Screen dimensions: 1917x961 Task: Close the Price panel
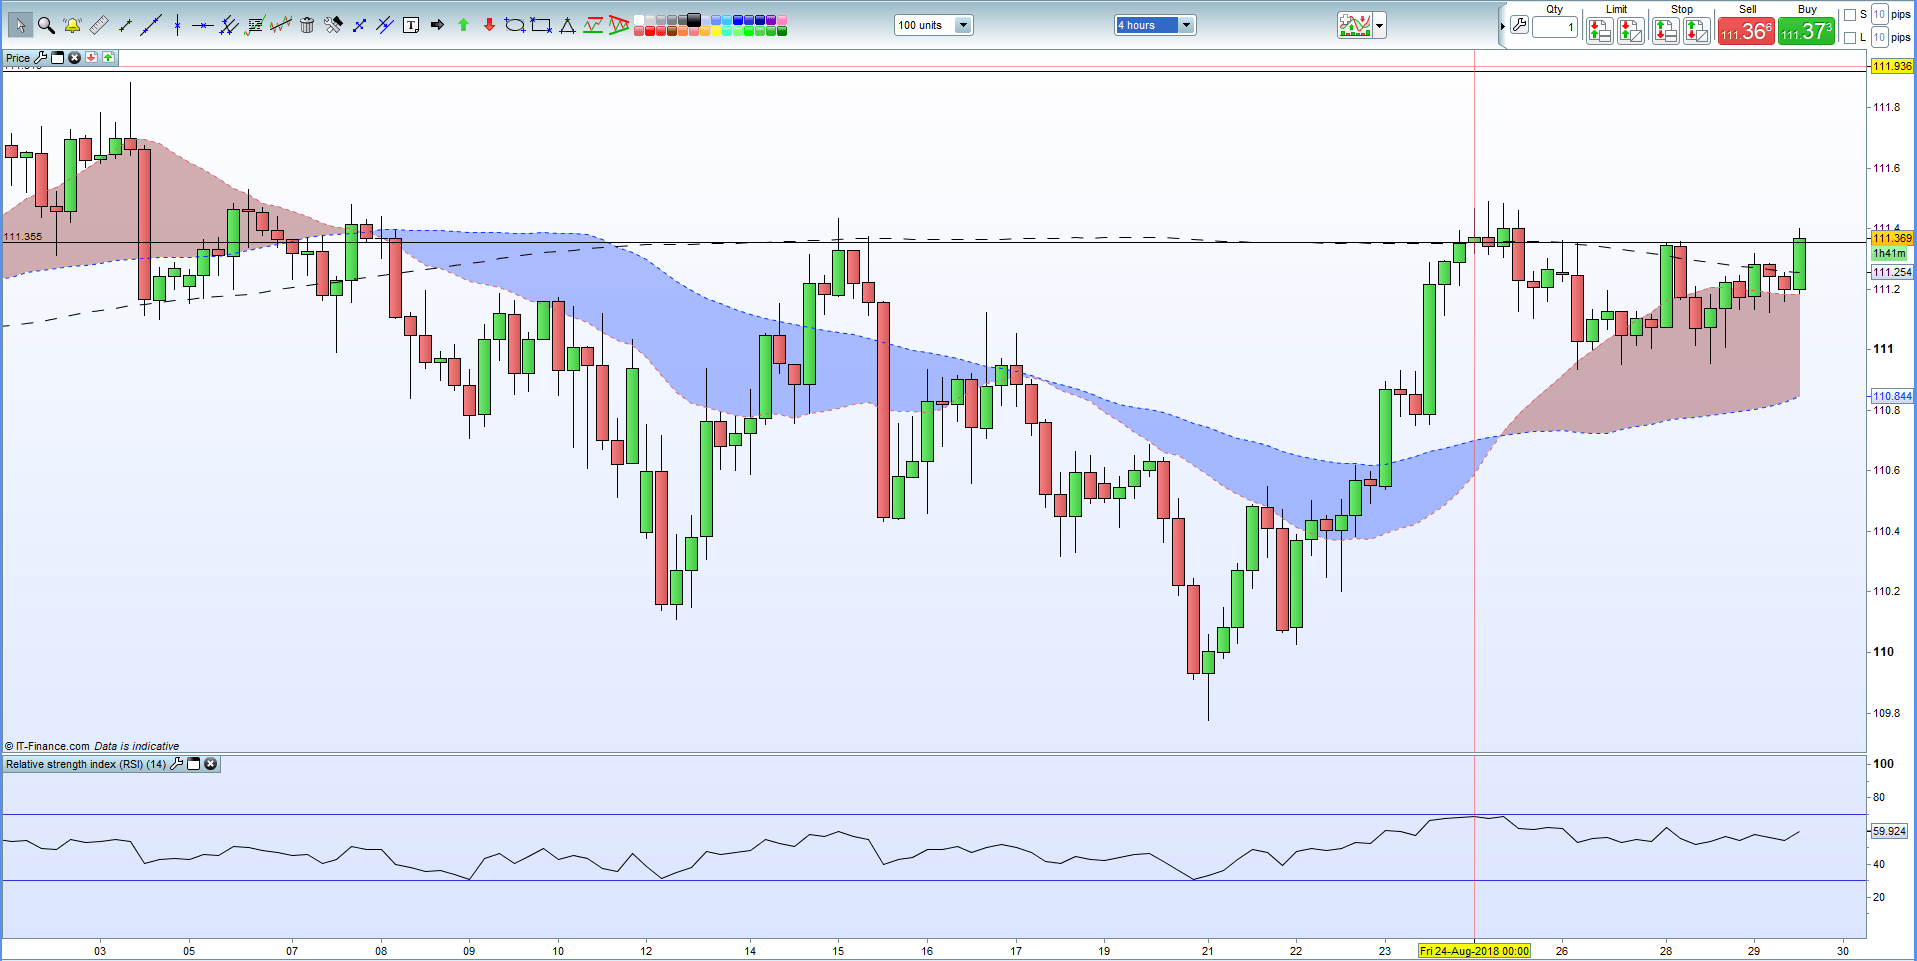pos(74,58)
